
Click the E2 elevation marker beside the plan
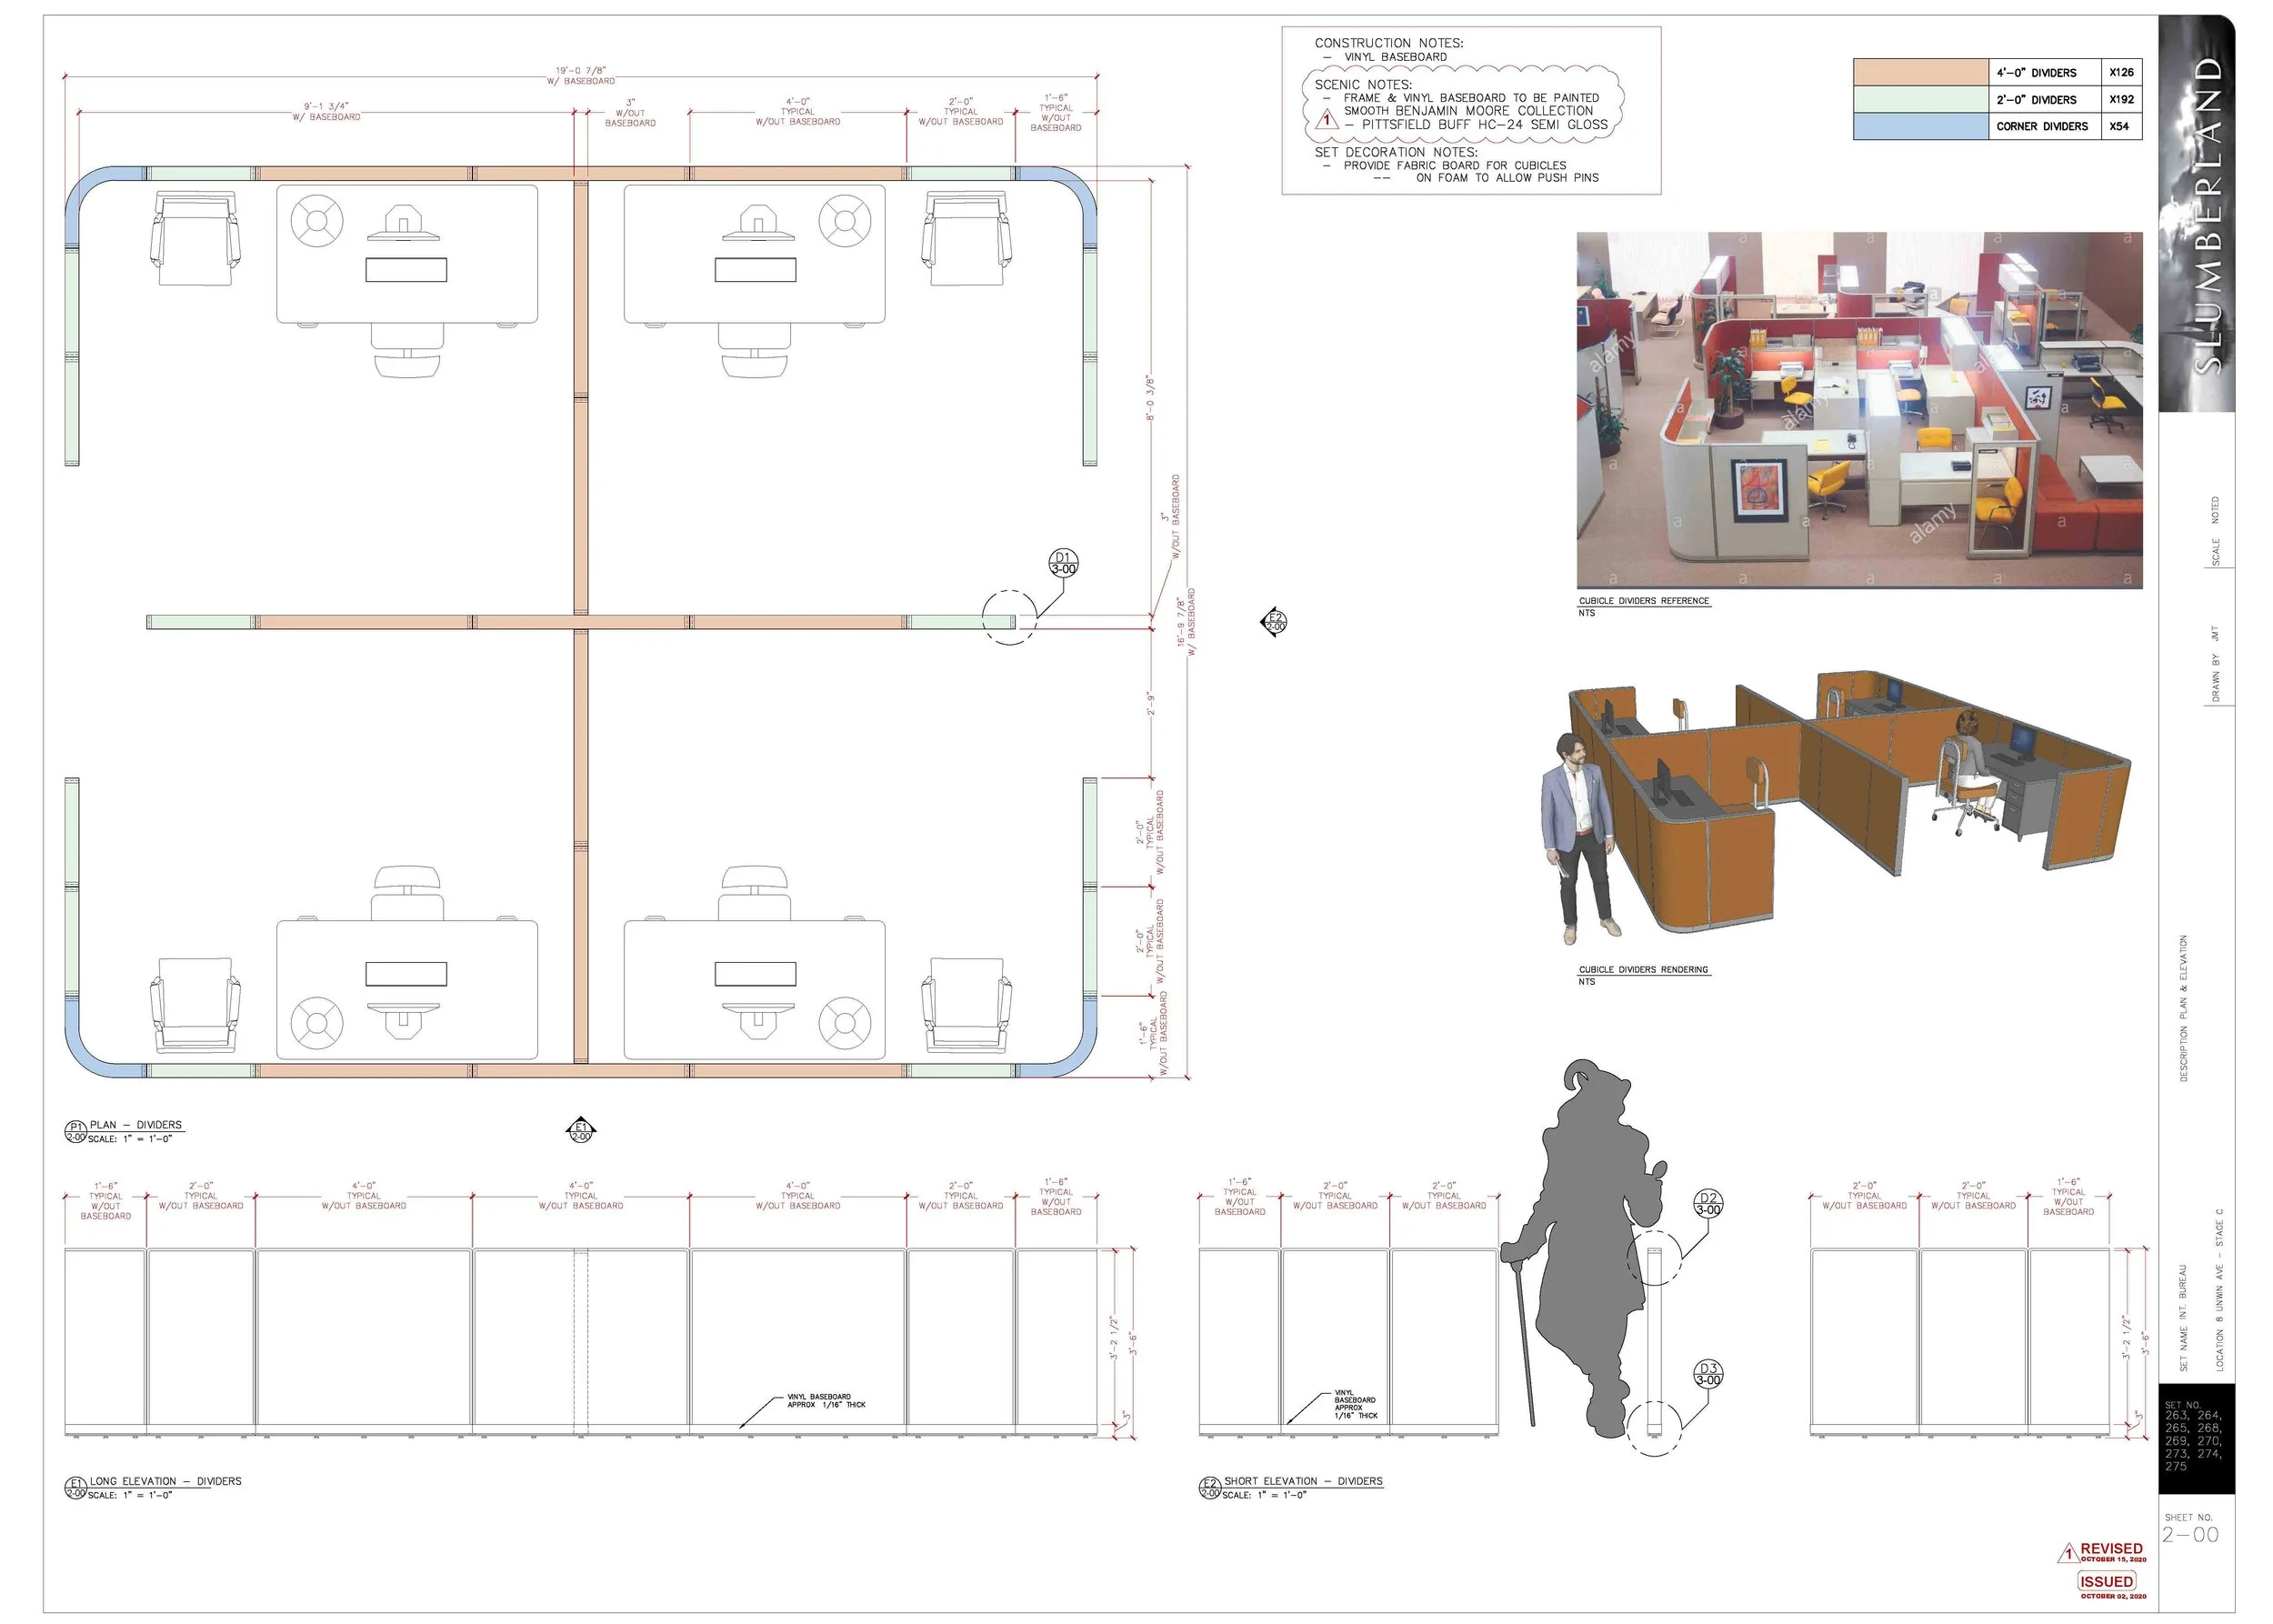[x=1274, y=622]
